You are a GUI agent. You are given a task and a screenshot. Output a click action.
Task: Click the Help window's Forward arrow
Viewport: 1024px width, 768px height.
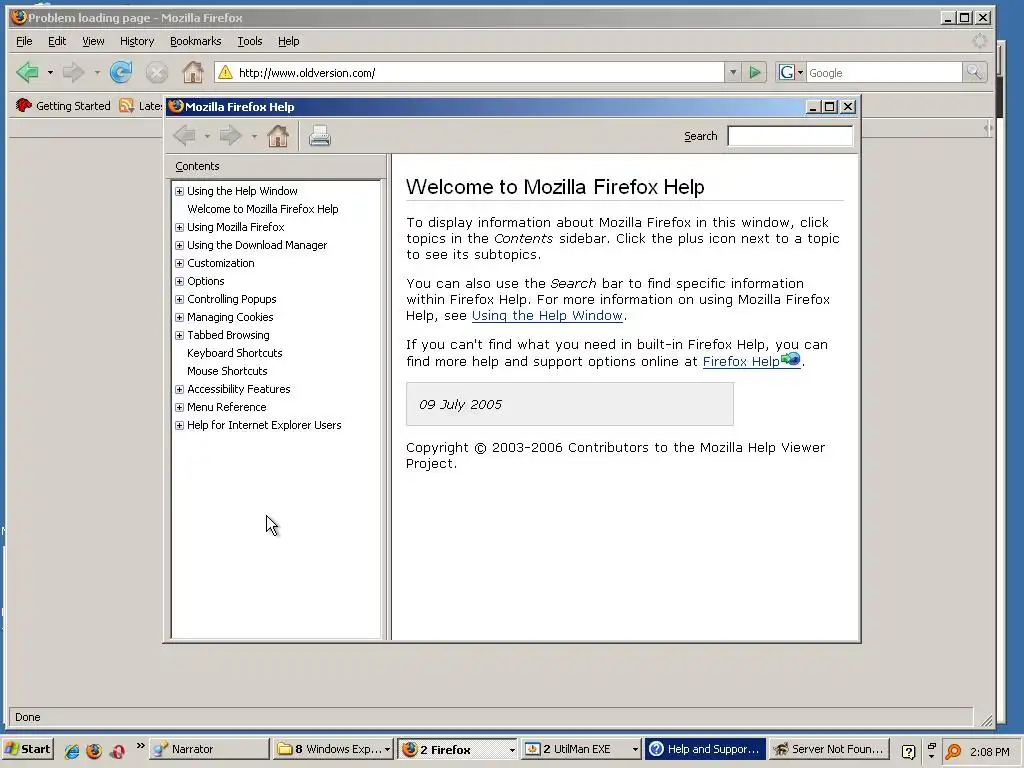coord(231,136)
